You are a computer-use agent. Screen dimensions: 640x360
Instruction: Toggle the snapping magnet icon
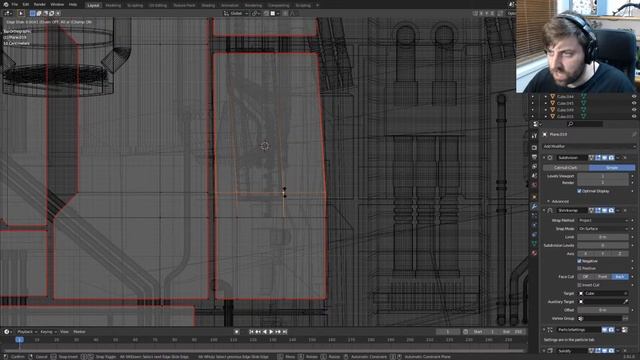click(267, 13)
